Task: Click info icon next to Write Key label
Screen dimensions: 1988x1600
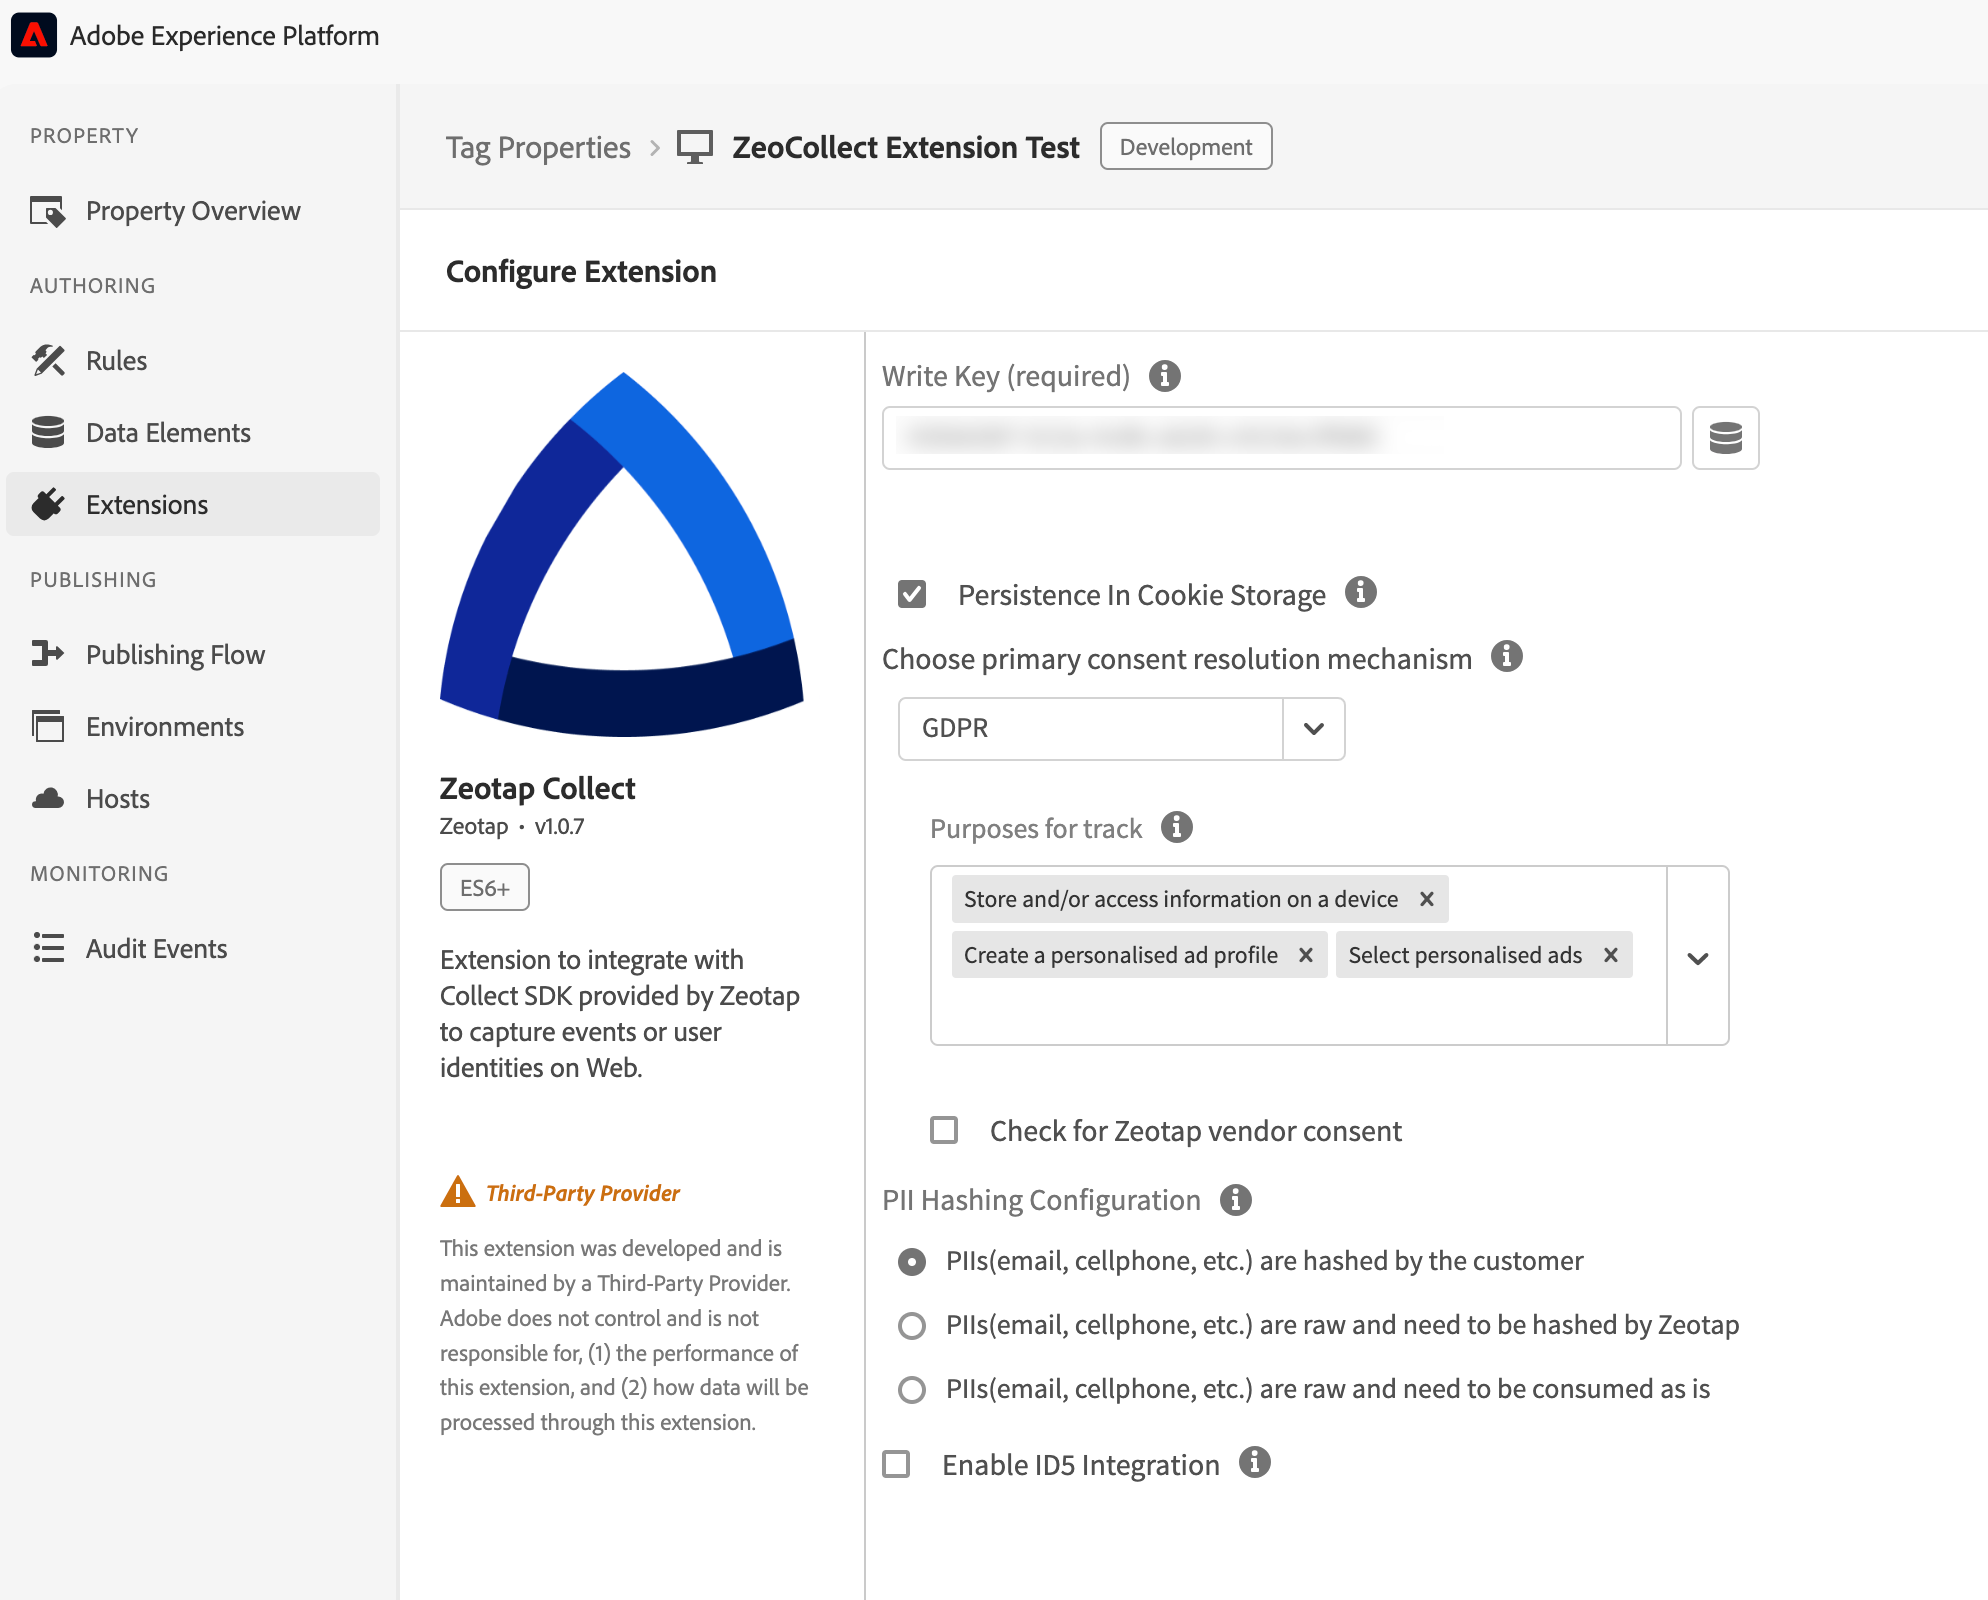Action: [1164, 376]
